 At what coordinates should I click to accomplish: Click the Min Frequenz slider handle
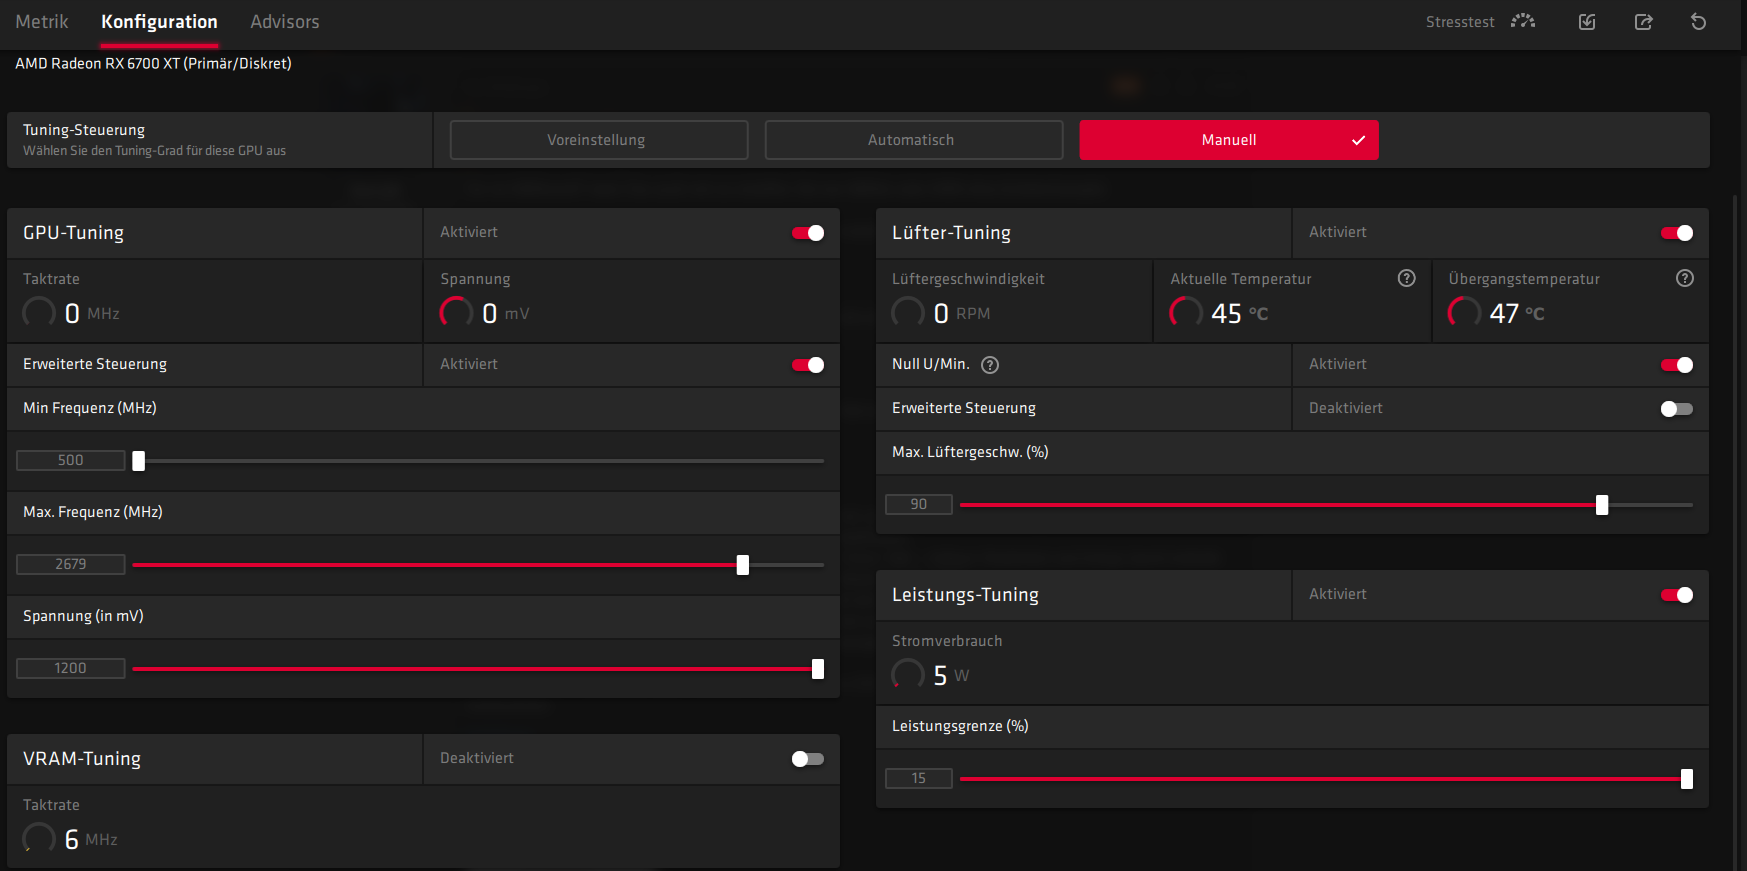tap(139, 461)
